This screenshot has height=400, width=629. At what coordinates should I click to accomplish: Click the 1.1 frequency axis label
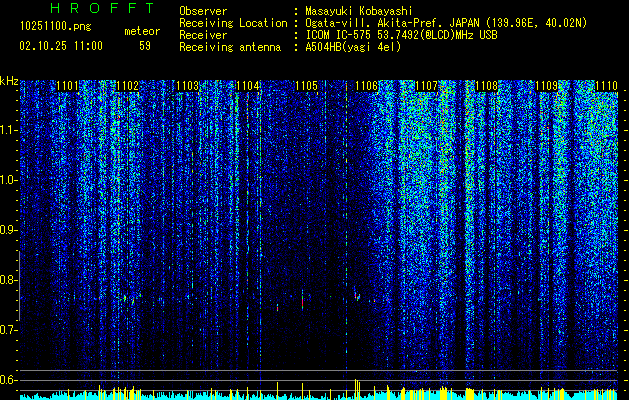tap(9, 131)
